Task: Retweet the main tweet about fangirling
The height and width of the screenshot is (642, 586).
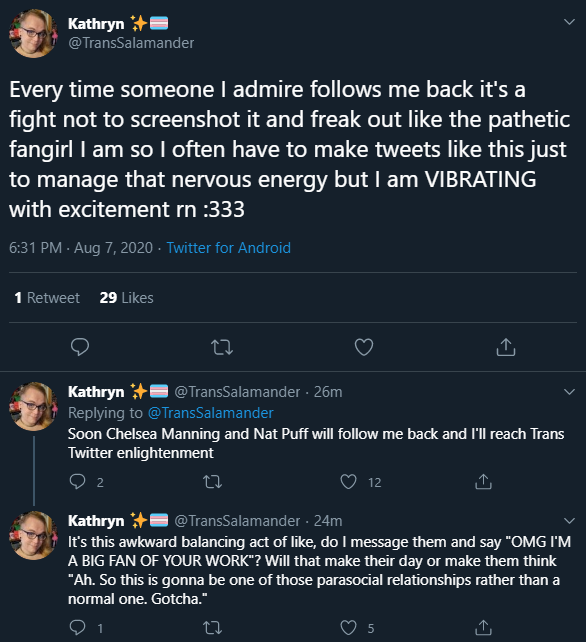Action: coord(222,347)
